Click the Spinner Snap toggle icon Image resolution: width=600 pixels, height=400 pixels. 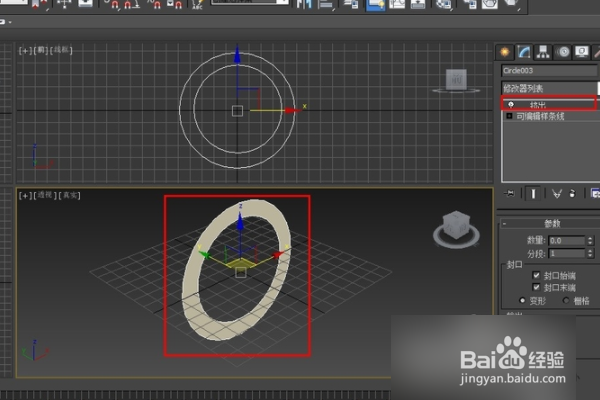tap(174, 4)
